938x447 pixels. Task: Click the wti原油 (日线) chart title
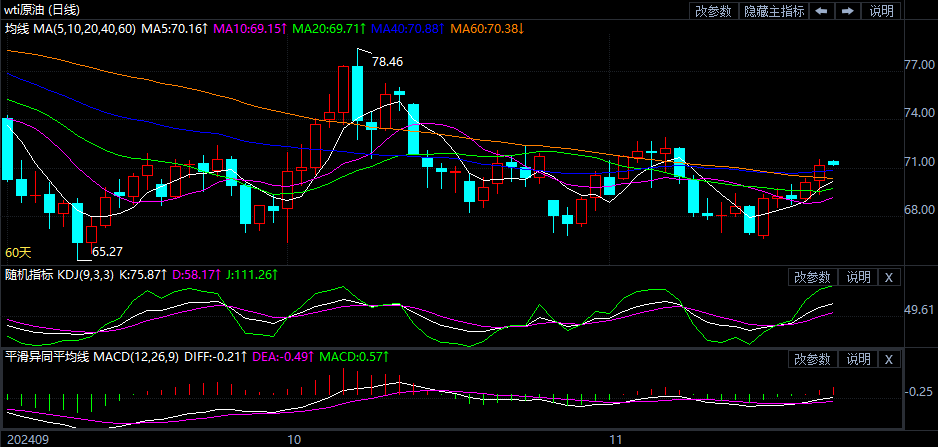click(x=43, y=9)
